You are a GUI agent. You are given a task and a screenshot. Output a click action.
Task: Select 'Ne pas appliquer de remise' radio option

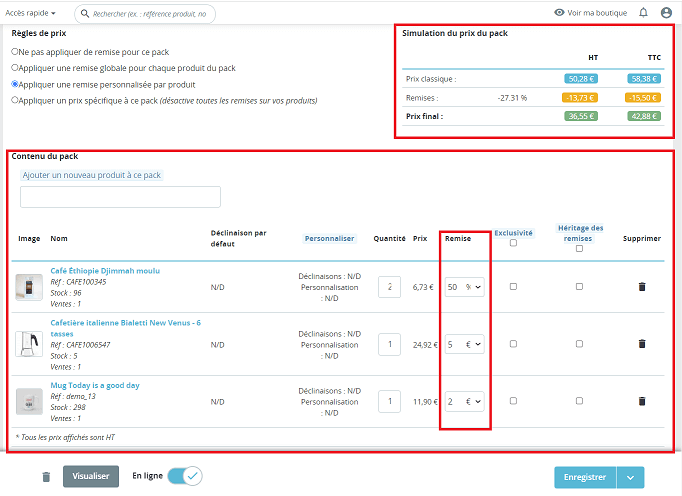click(x=15, y=50)
